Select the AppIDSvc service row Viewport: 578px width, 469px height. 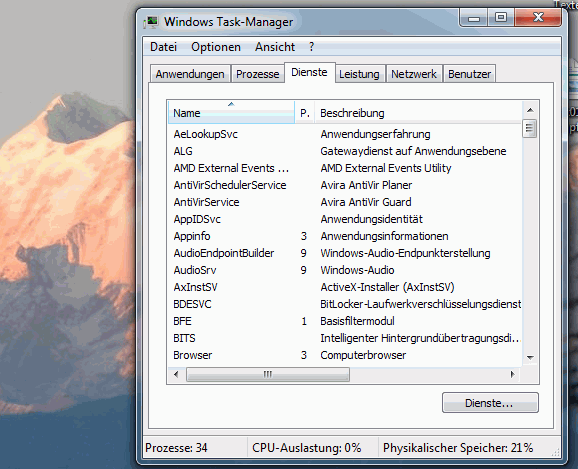pyautogui.click(x=345, y=219)
